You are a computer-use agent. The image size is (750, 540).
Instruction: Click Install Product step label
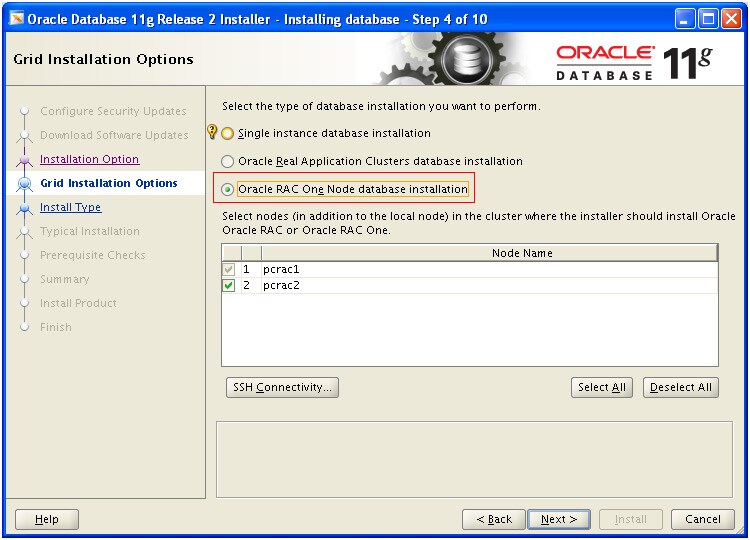[x=78, y=303]
